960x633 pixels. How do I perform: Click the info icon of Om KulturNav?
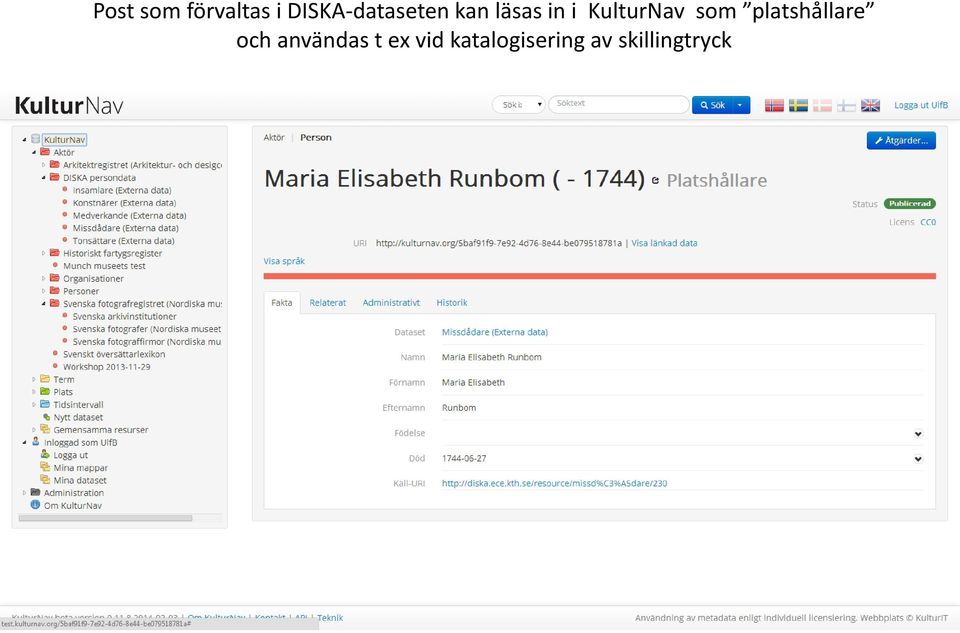click(36, 505)
